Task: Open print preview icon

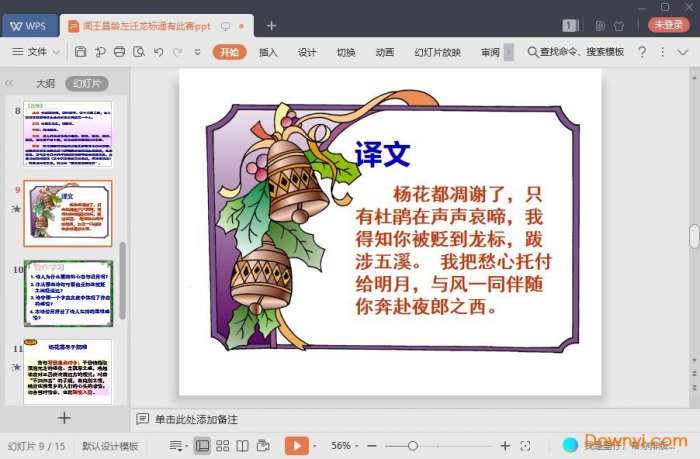Action: point(139,52)
